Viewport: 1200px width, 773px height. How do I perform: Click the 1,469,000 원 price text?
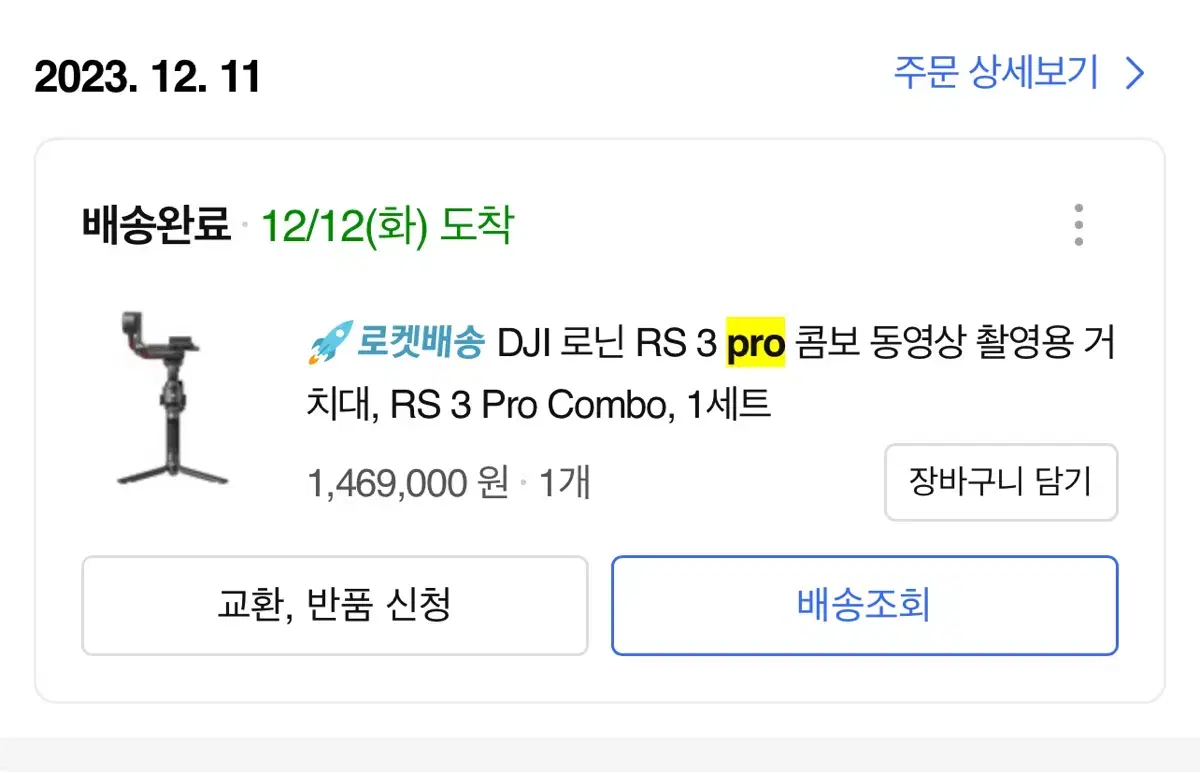[408, 484]
